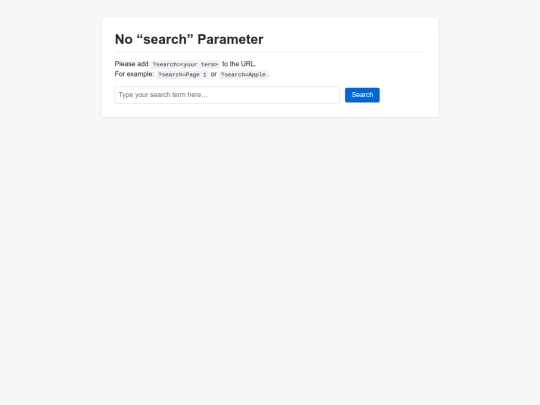Click the "Type your search term here…" placeholder

pyautogui.click(x=163, y=95)
